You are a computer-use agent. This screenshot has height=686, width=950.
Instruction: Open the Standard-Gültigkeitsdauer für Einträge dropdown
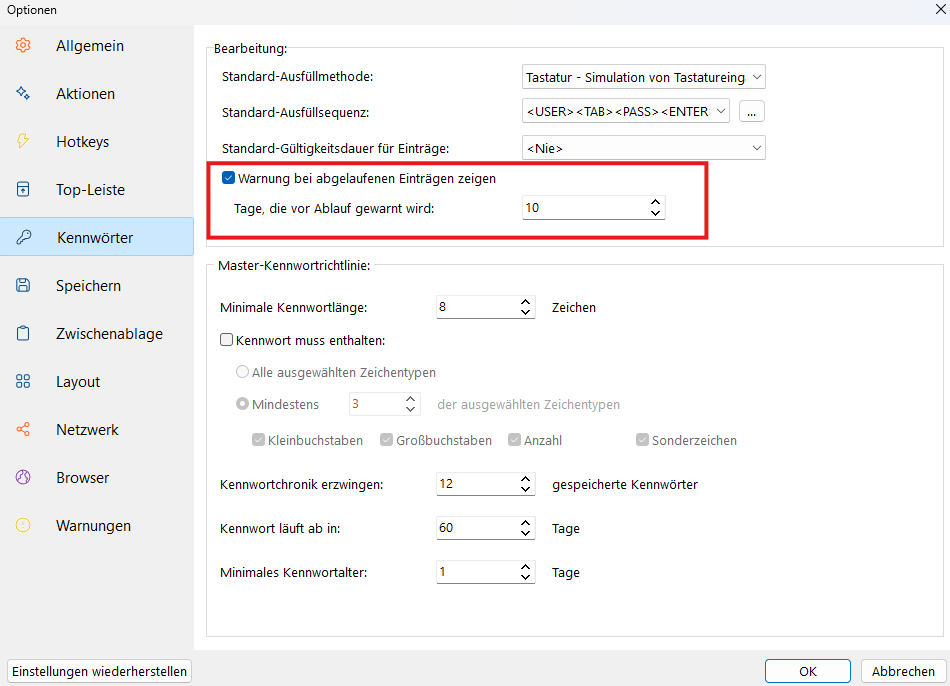coord(643,148)
